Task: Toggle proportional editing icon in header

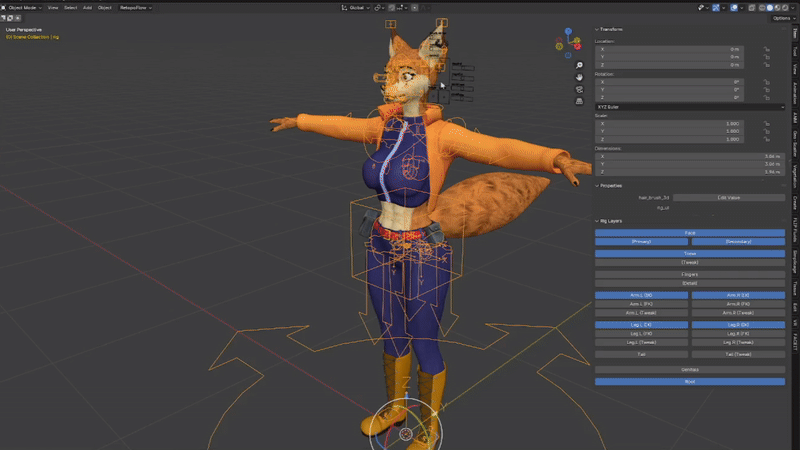Action: (415, 8)
